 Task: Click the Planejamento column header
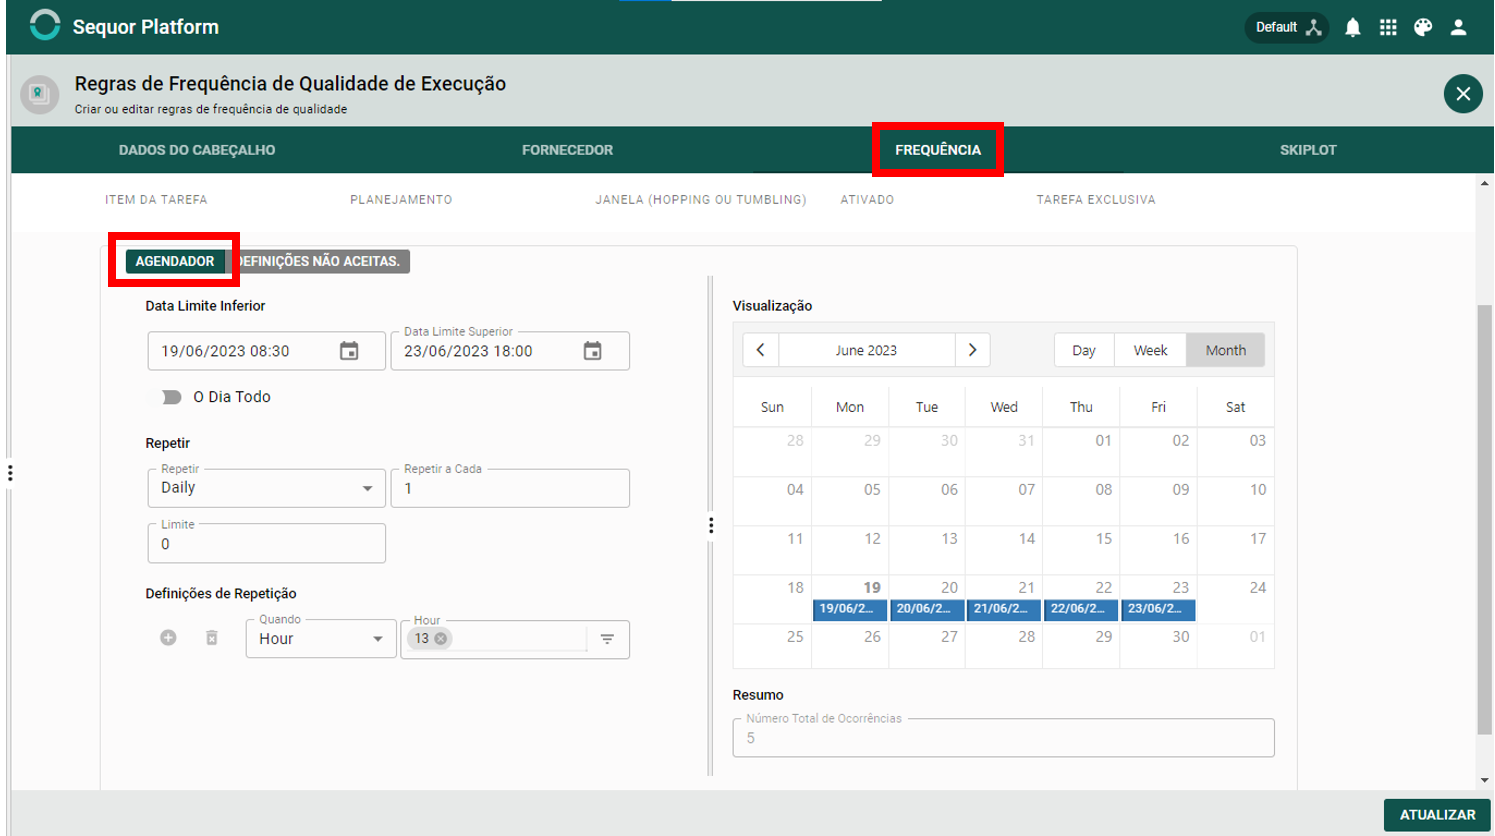[401, 200]
